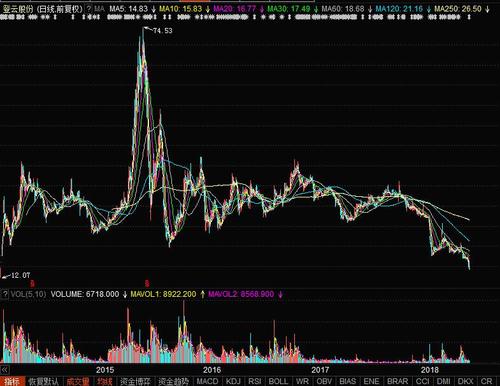The height and width of the screenshot is (386, 500).
Task: Toggle the 资金趋势 fund trend indicator
Action: point(173,381)
